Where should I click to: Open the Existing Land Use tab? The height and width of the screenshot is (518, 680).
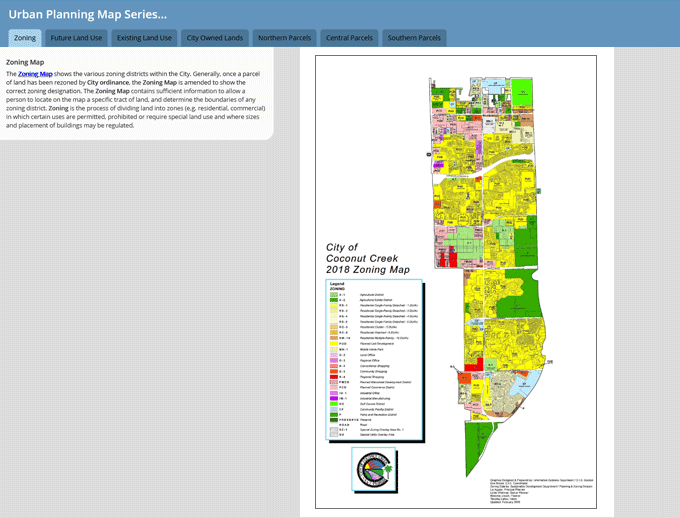tap(144, 38)
